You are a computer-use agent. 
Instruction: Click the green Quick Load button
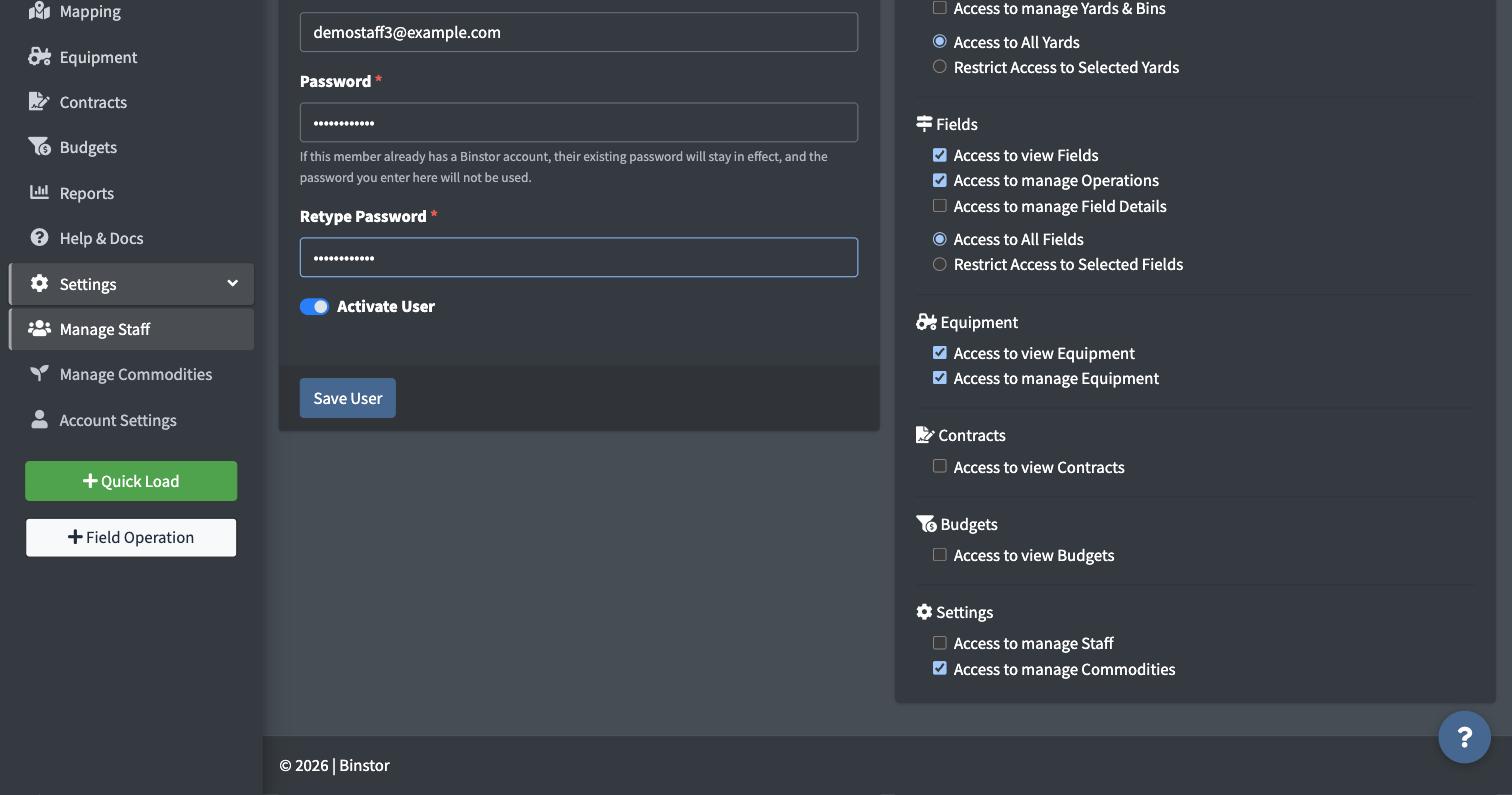[x=131, y=481]
